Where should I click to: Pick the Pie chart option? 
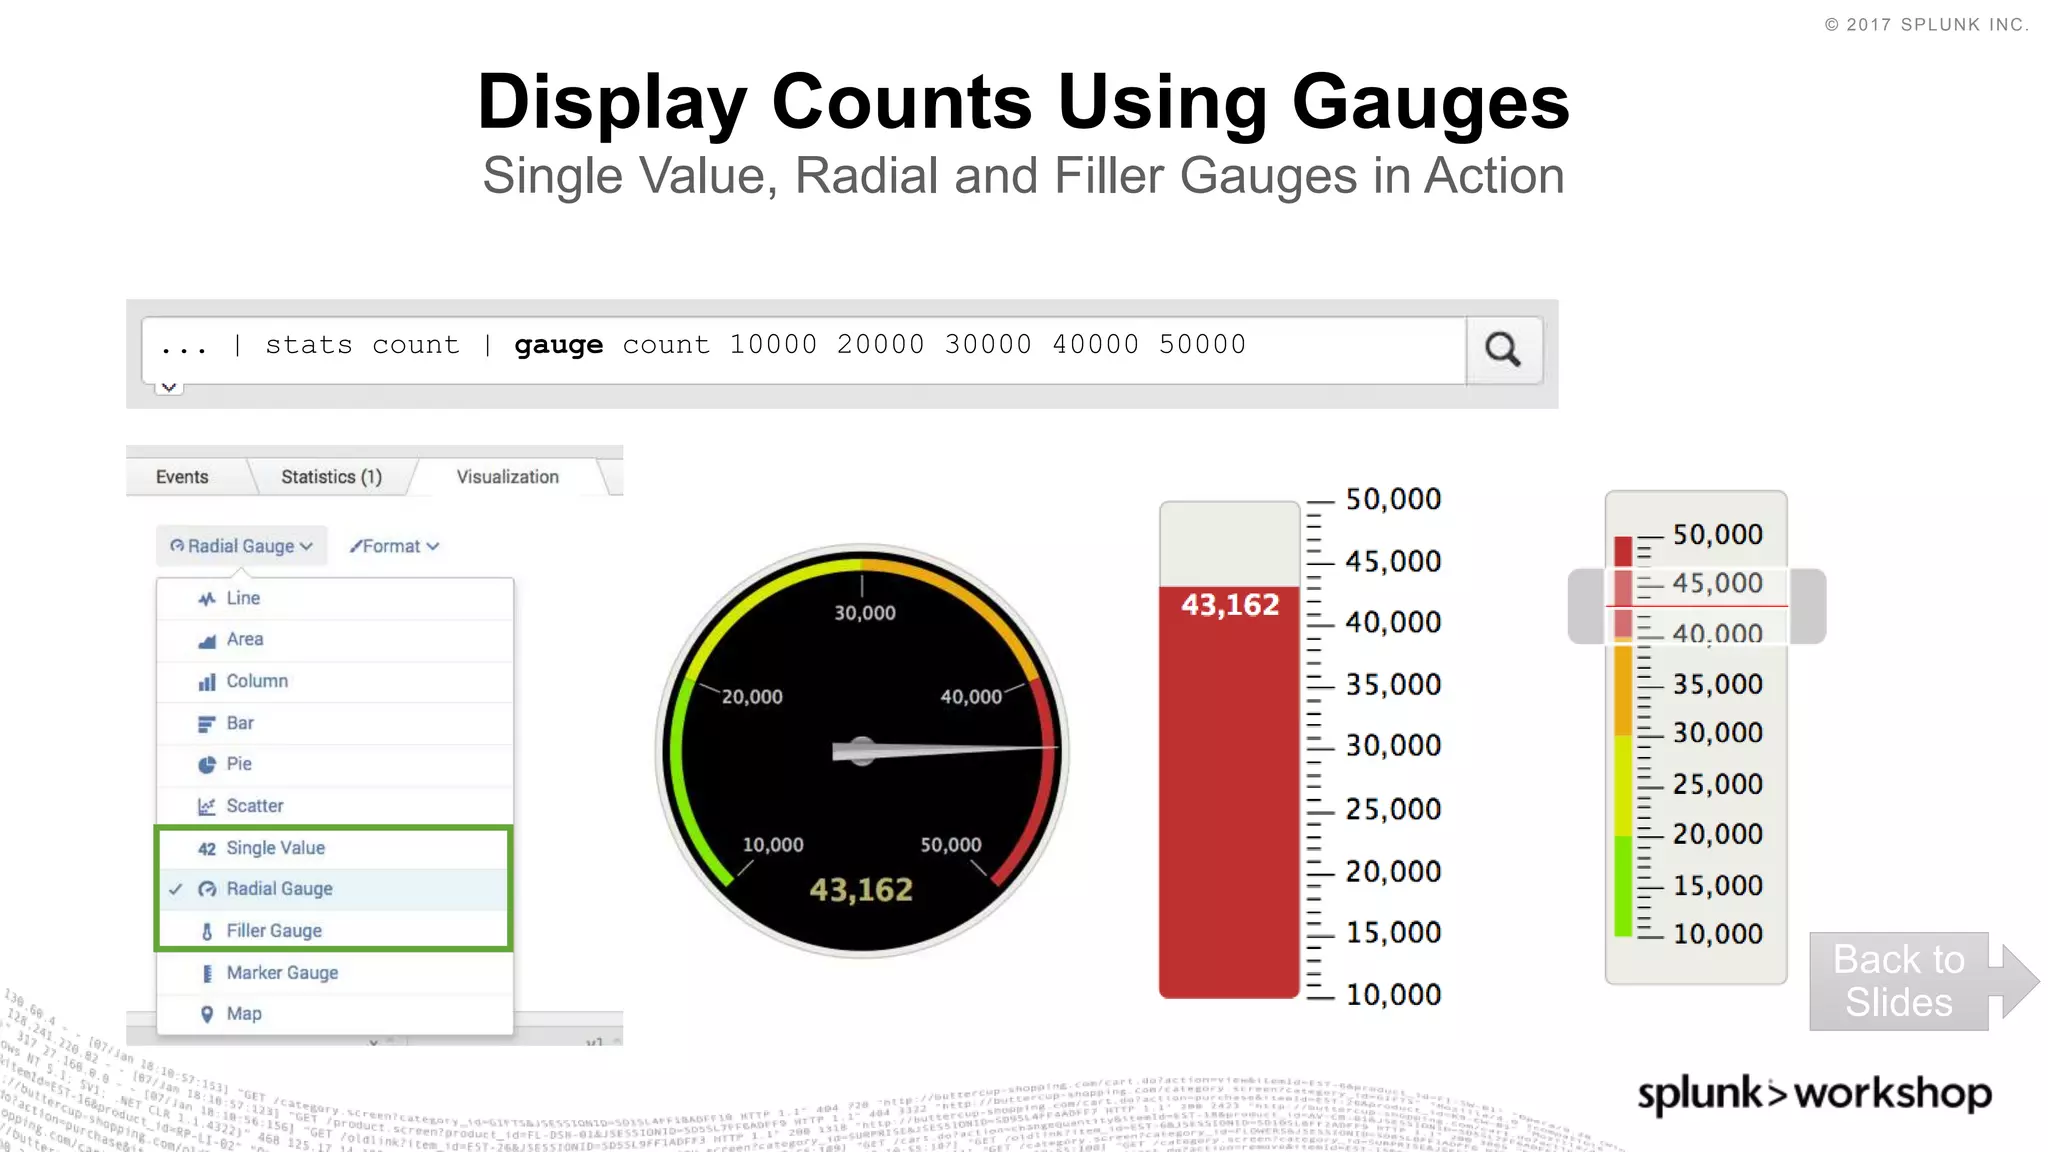tap(335, 764)
